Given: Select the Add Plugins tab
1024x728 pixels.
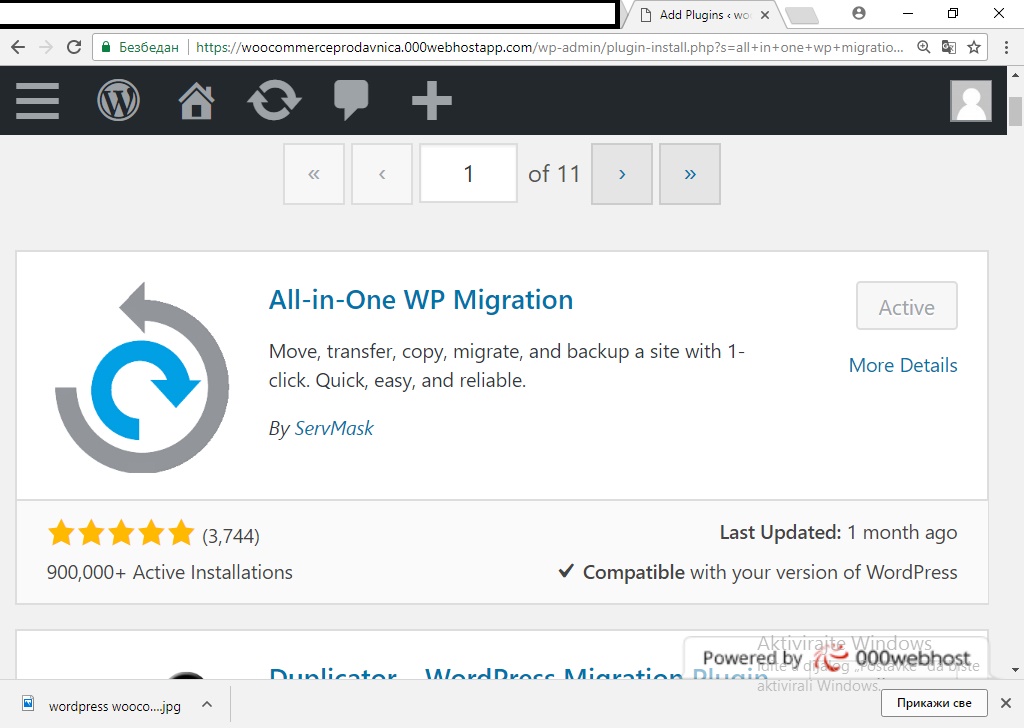Looking at the screenshot, I should coord(704,15).
